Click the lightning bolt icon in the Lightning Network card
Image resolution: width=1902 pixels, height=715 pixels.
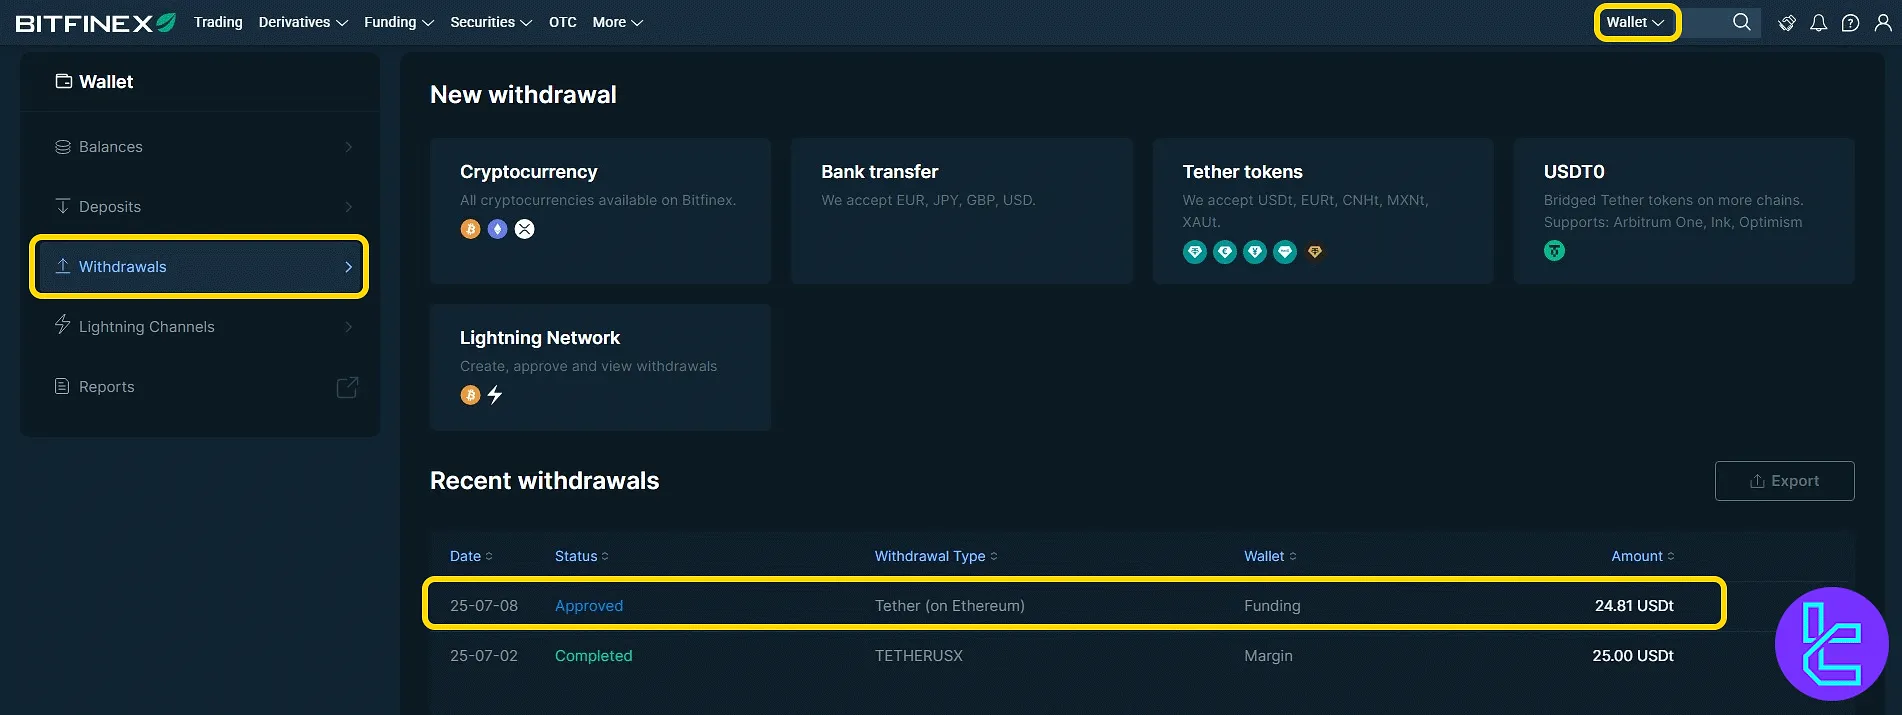pyautogui.click(x=495, y=395)
